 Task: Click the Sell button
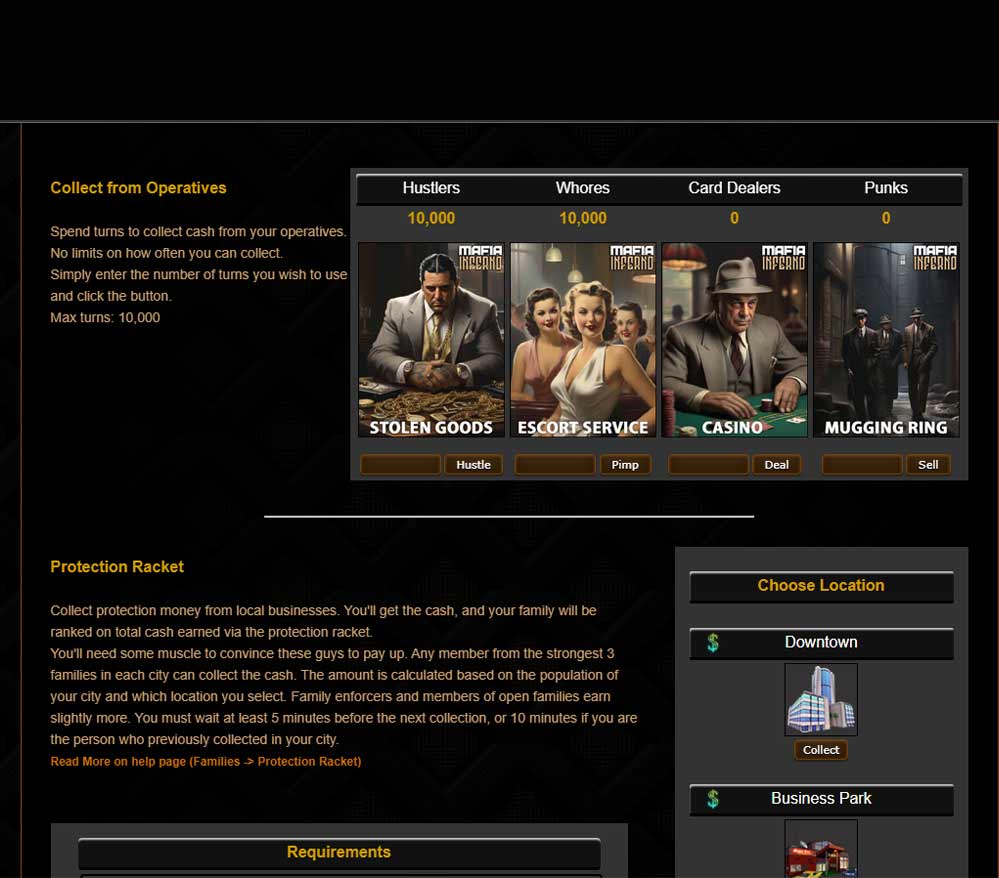[x=928, y=464]
